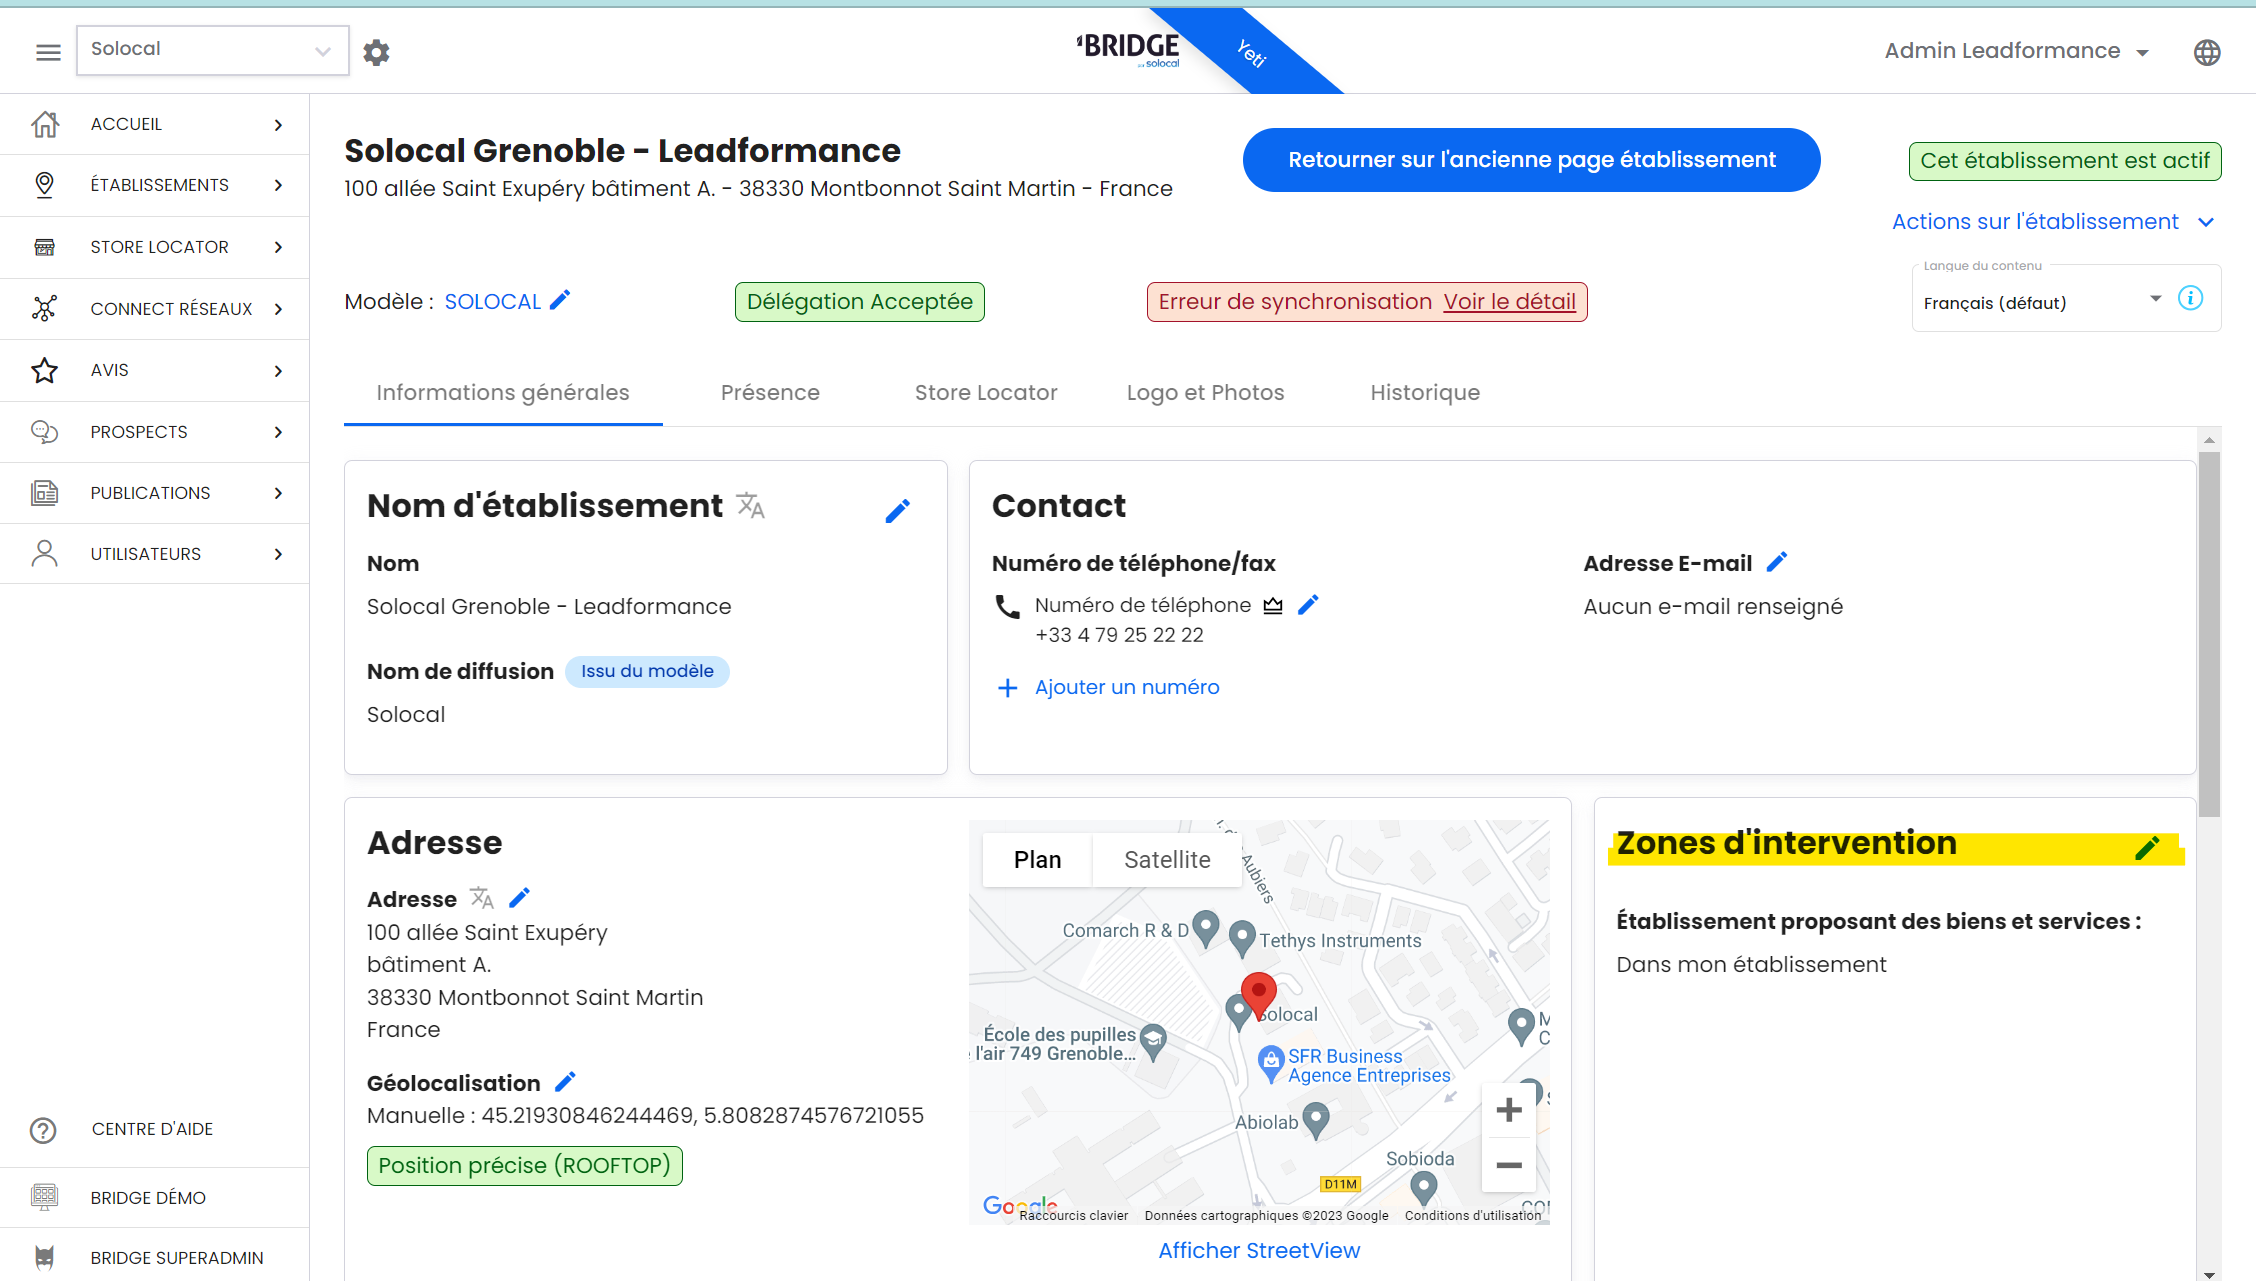
Task: Expand the Avis menu chevron
Action: [x=279, y=371]
